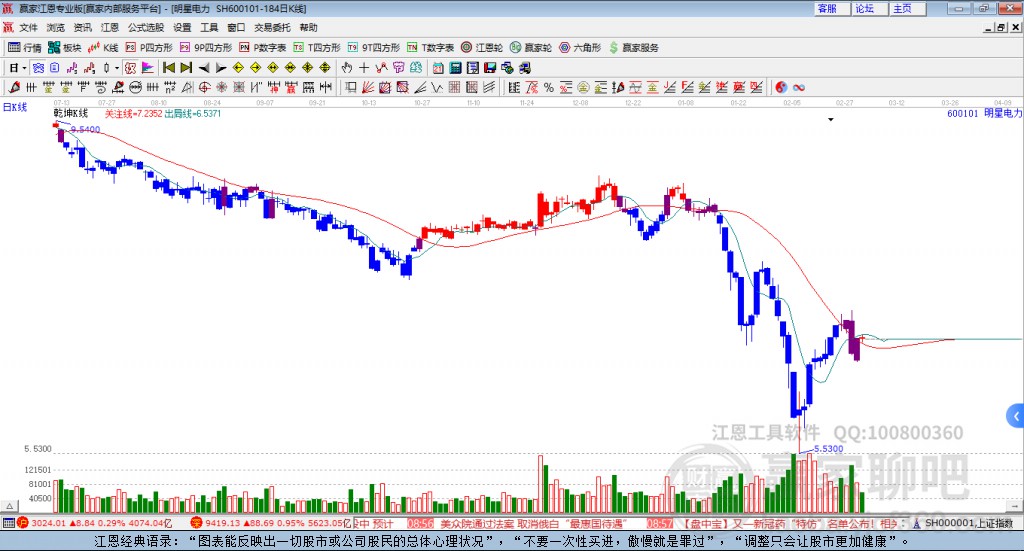1024x551 pixels.
Task: Select the Gann fan lines tool
Action: click(368, 87)
